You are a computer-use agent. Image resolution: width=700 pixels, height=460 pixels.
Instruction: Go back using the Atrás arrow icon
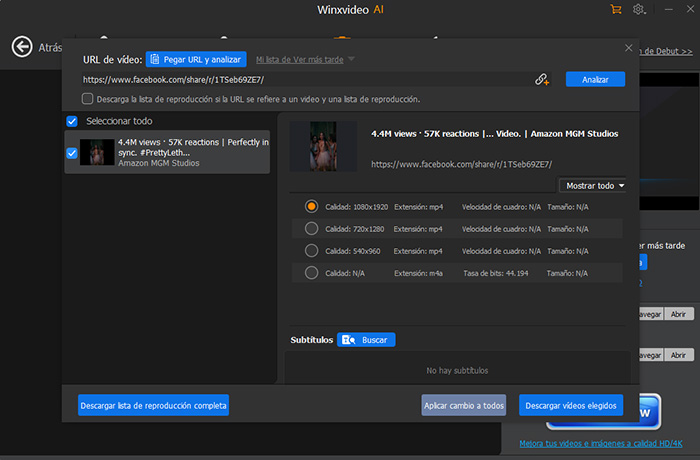click(22, 47)
